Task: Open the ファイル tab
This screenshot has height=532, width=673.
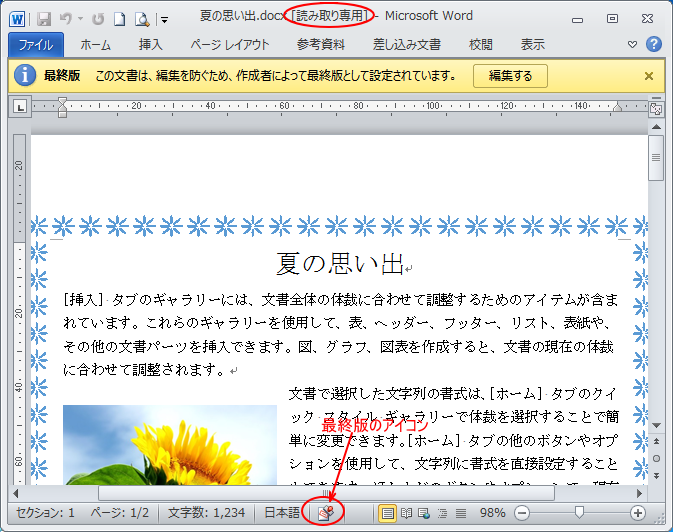Action: pos(36,44)
